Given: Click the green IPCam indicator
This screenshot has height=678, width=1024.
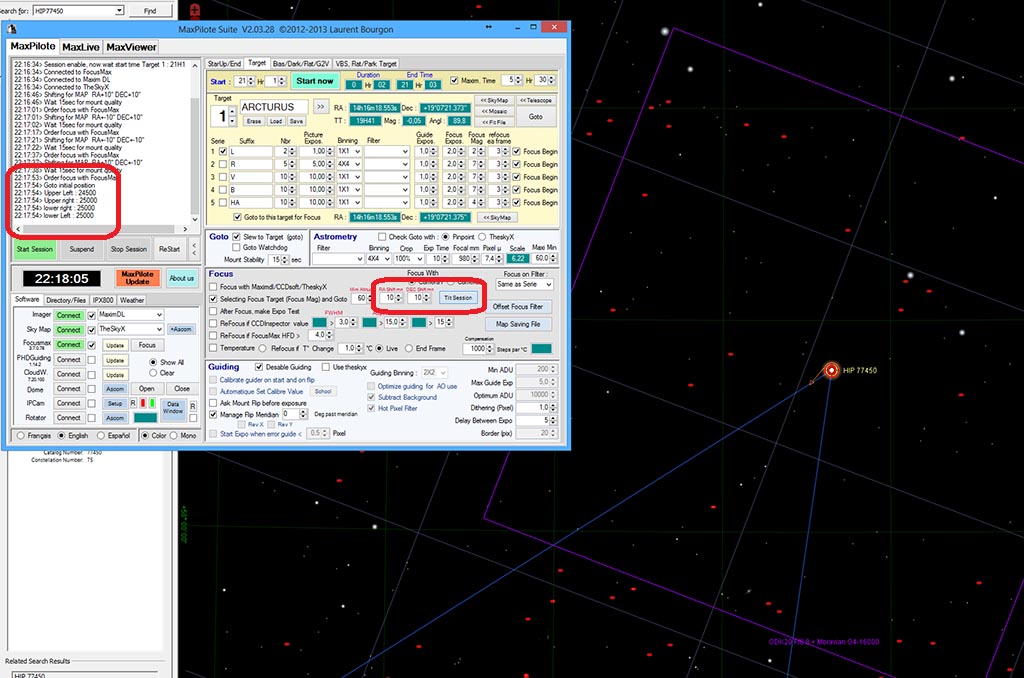Looking at the screenshot, I should point(152,403).
